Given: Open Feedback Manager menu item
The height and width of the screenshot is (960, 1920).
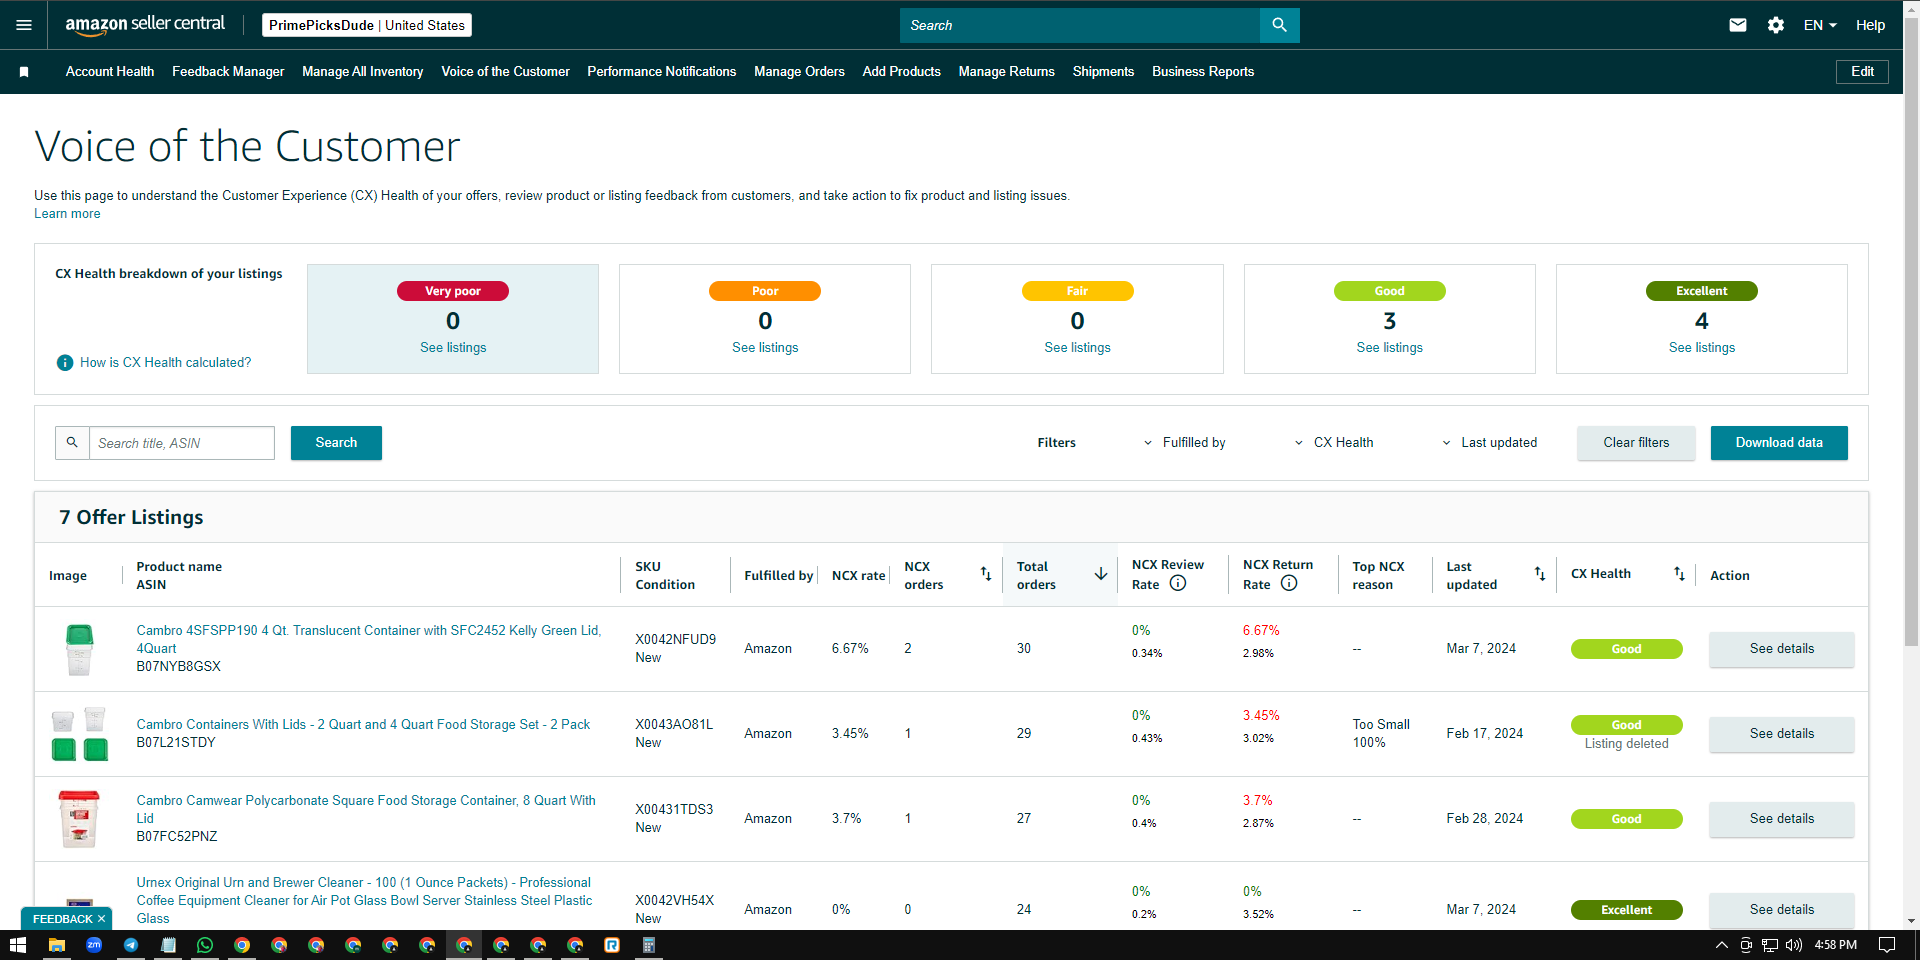Looking at the screenshot, I should coord(228,72).
